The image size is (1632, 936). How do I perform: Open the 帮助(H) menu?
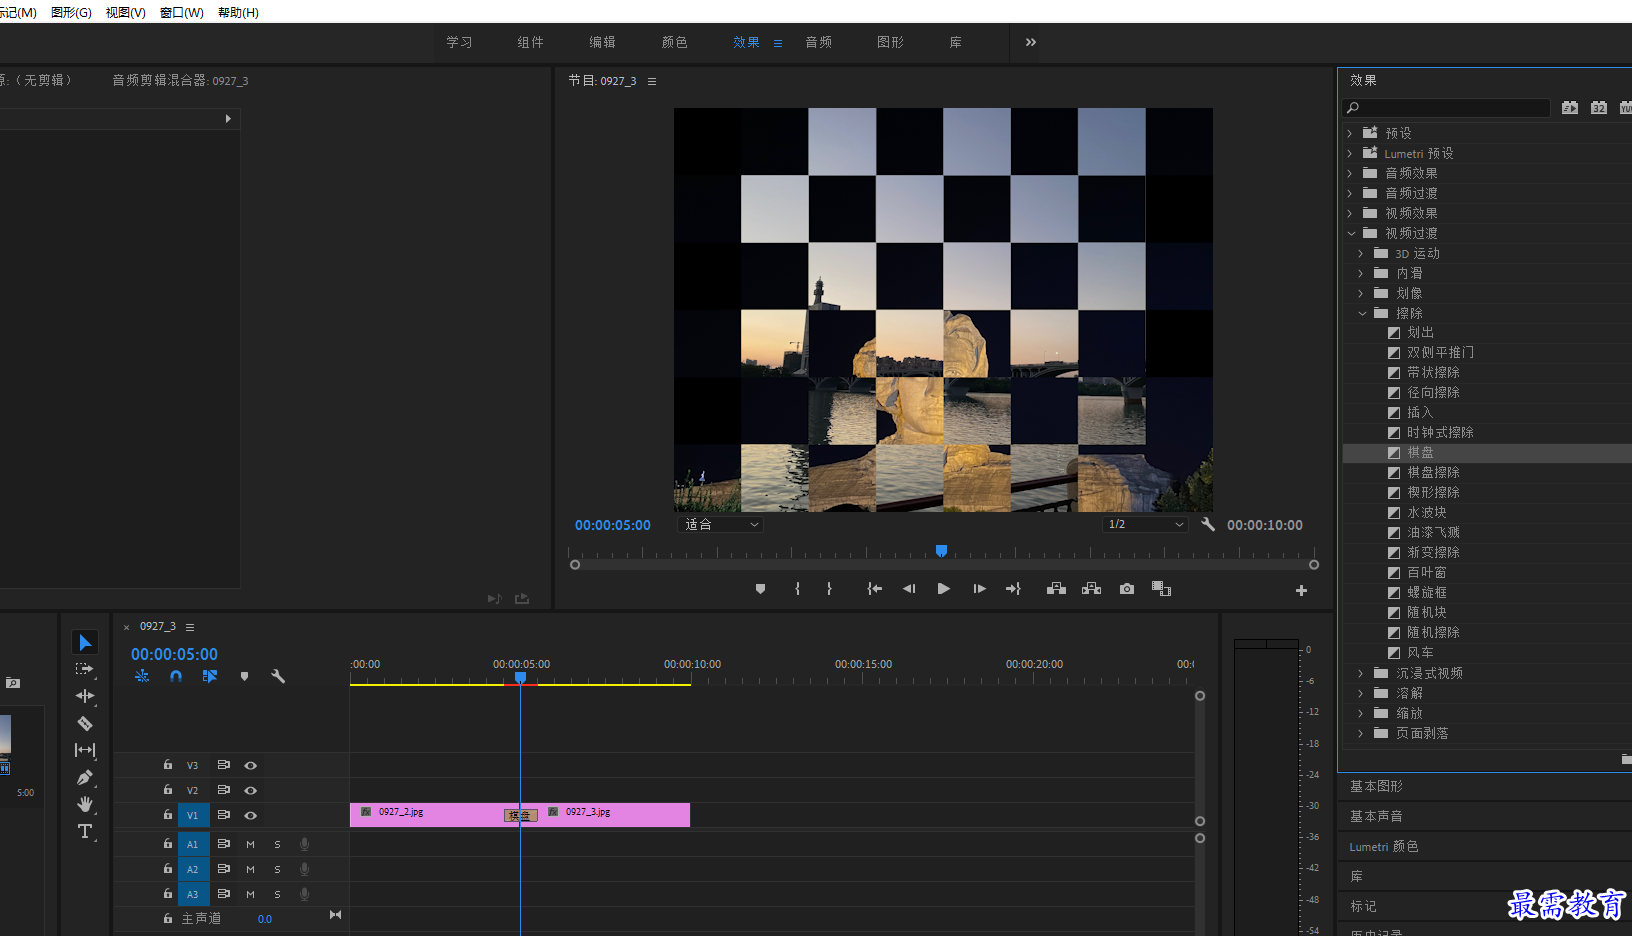[x=238, y=12]
